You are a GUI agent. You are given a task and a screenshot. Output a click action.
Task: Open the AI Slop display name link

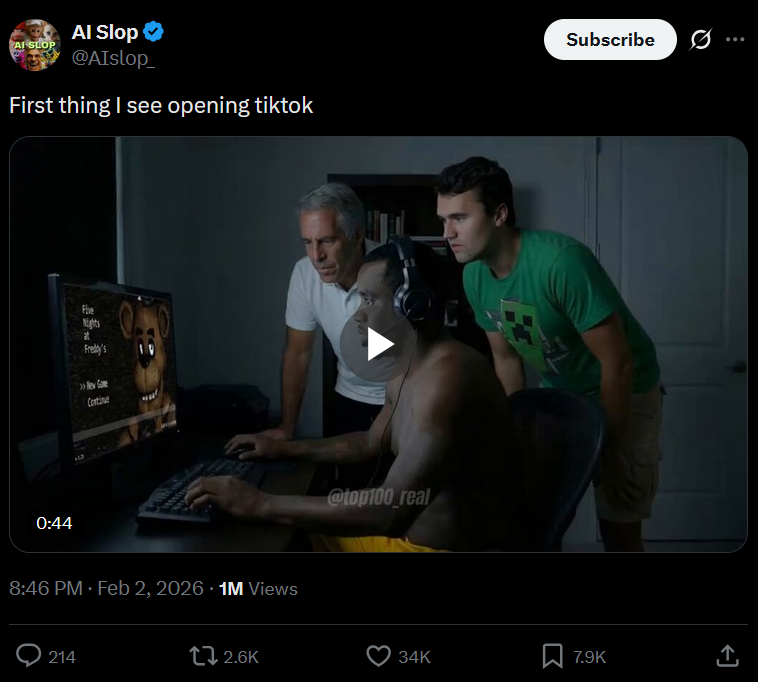pos(105,32)
